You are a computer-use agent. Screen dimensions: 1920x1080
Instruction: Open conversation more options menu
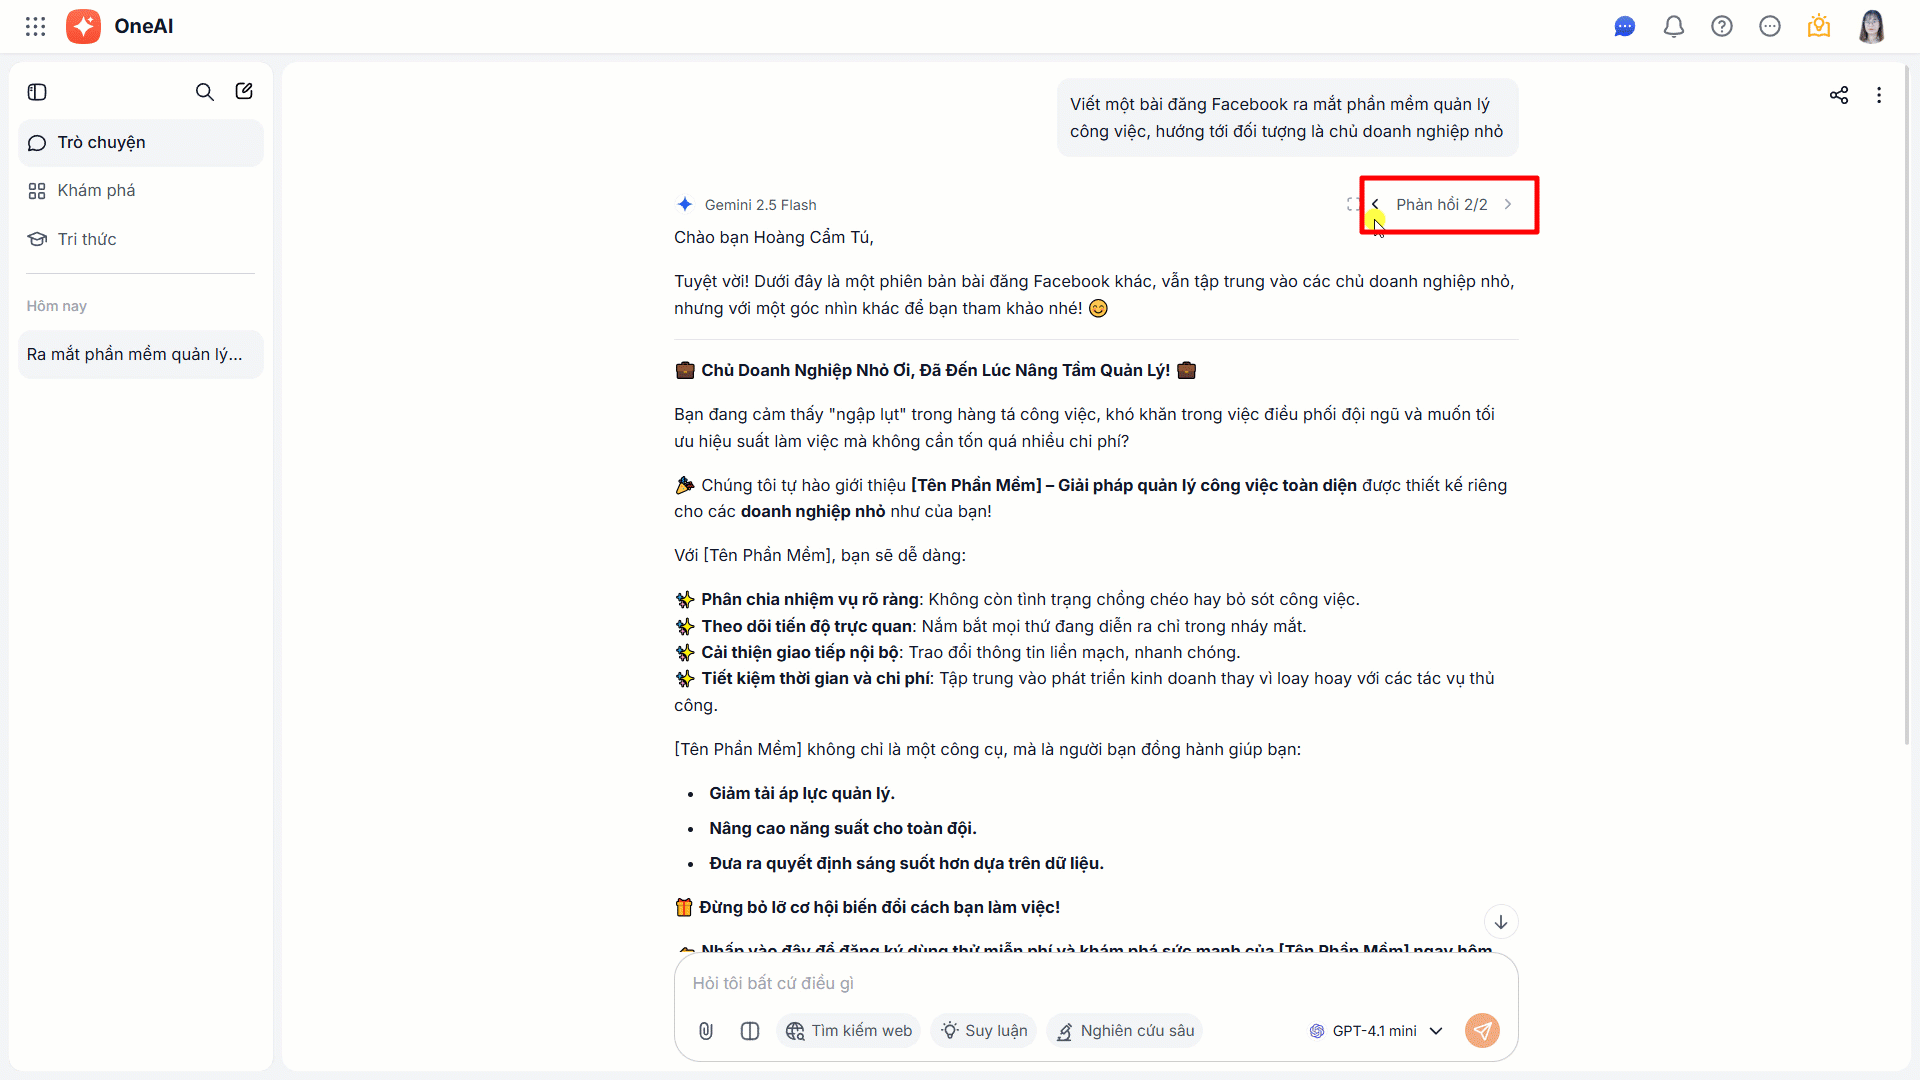1879,95
